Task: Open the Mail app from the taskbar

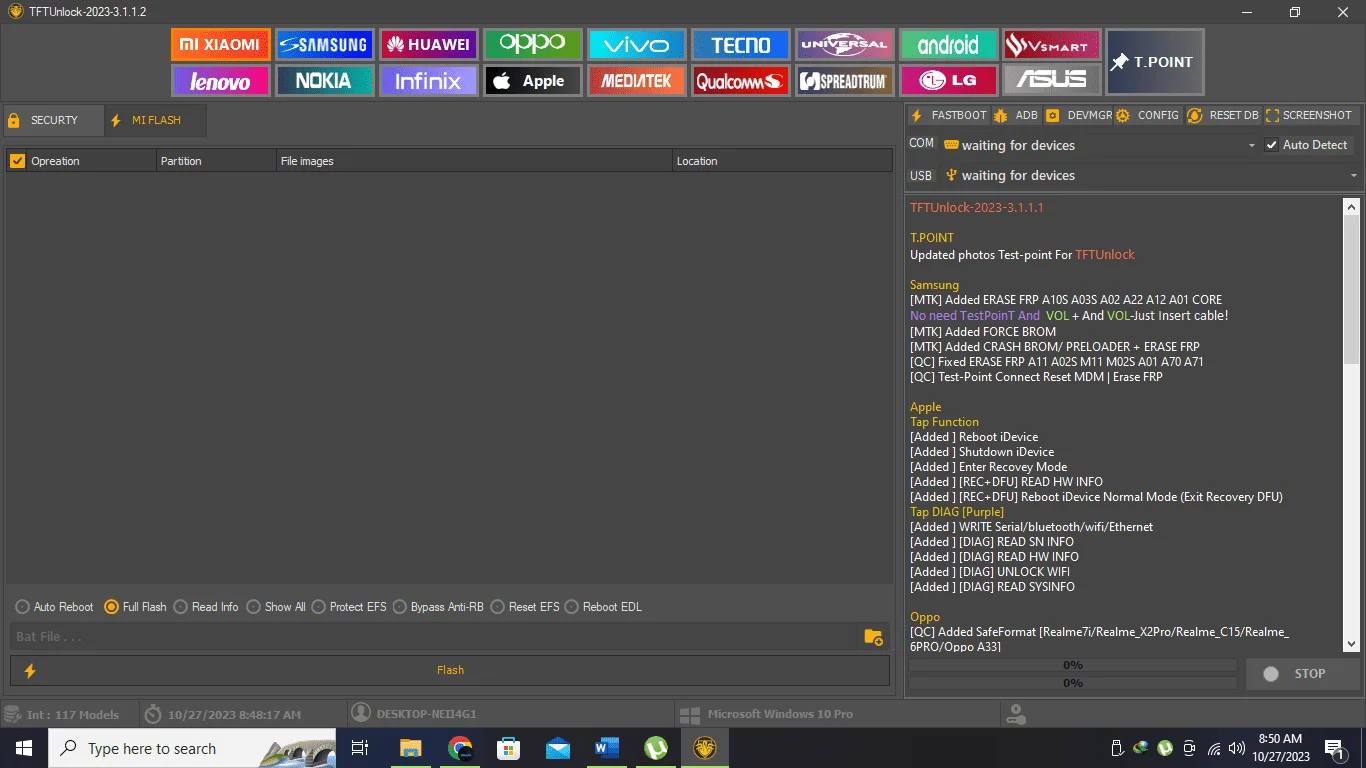Action: tap(558, 748)
